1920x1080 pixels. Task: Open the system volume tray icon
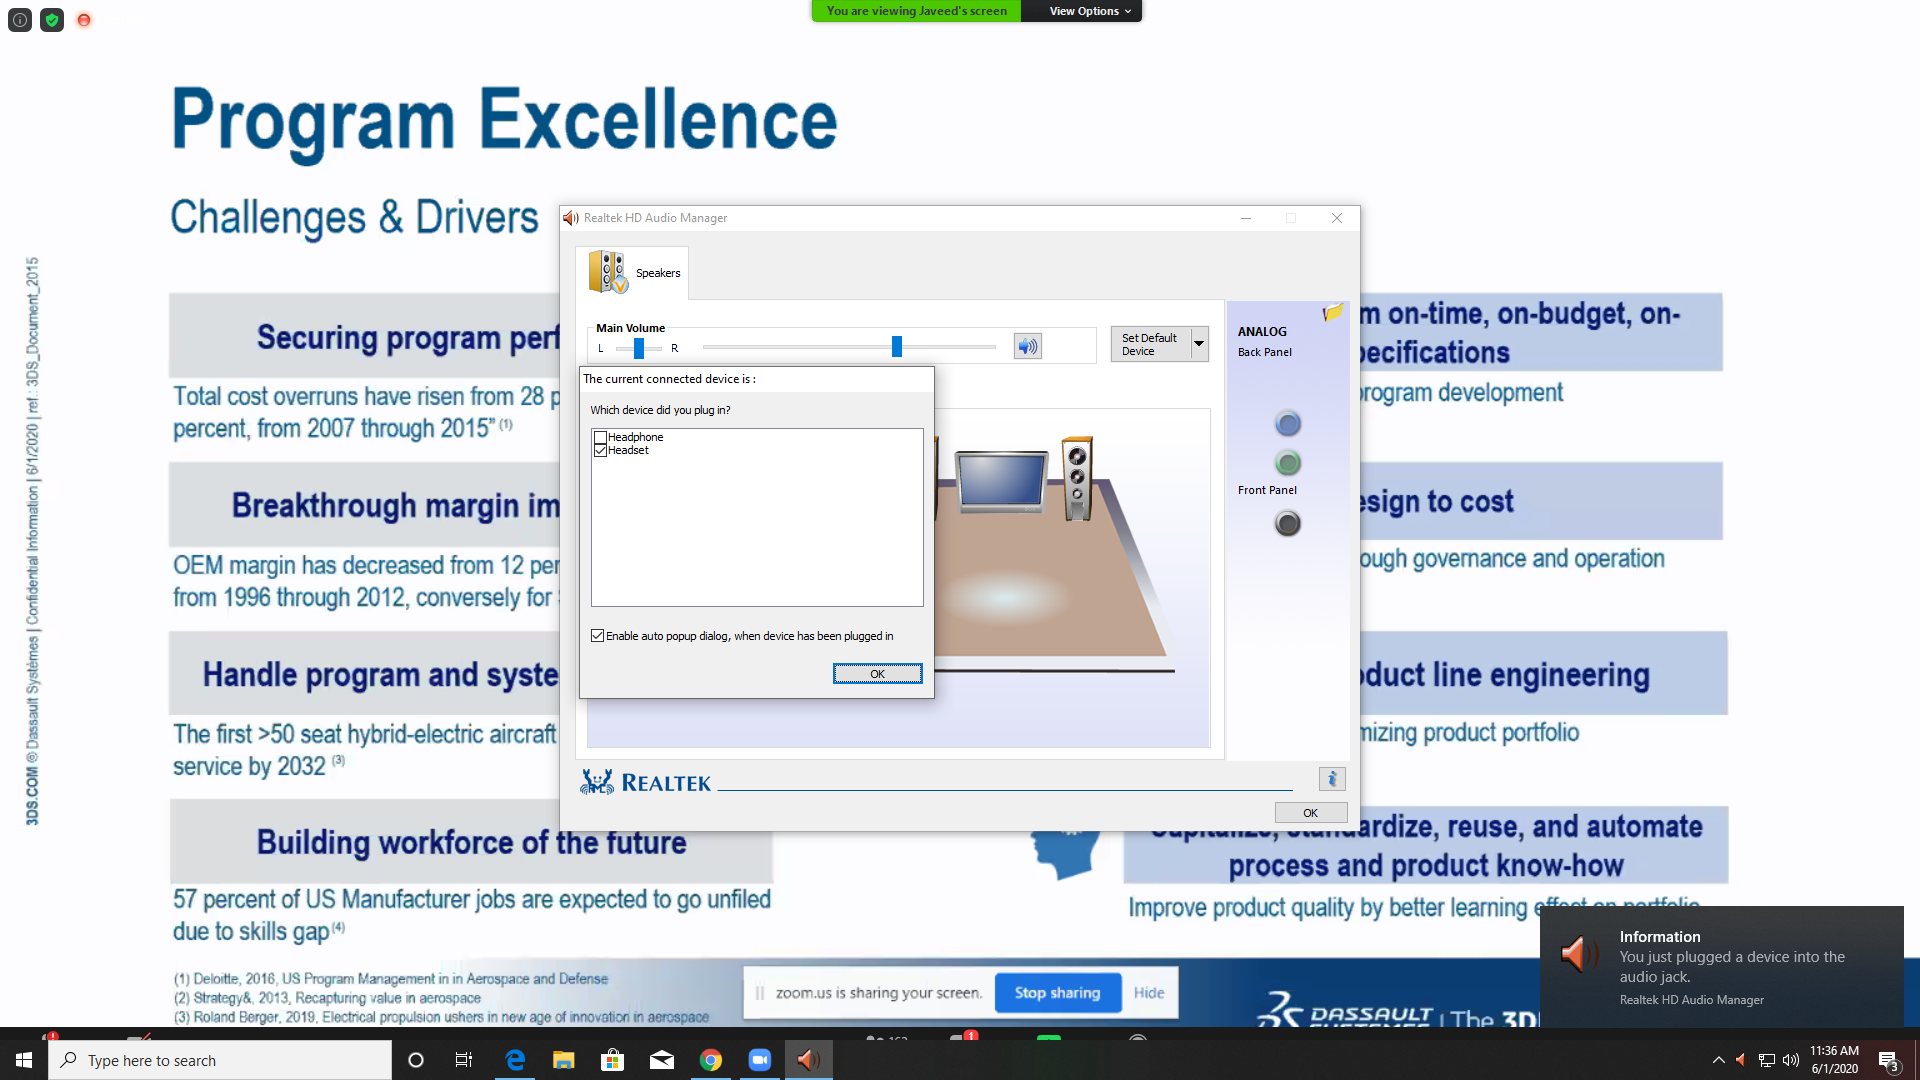pos(1791,1060)
